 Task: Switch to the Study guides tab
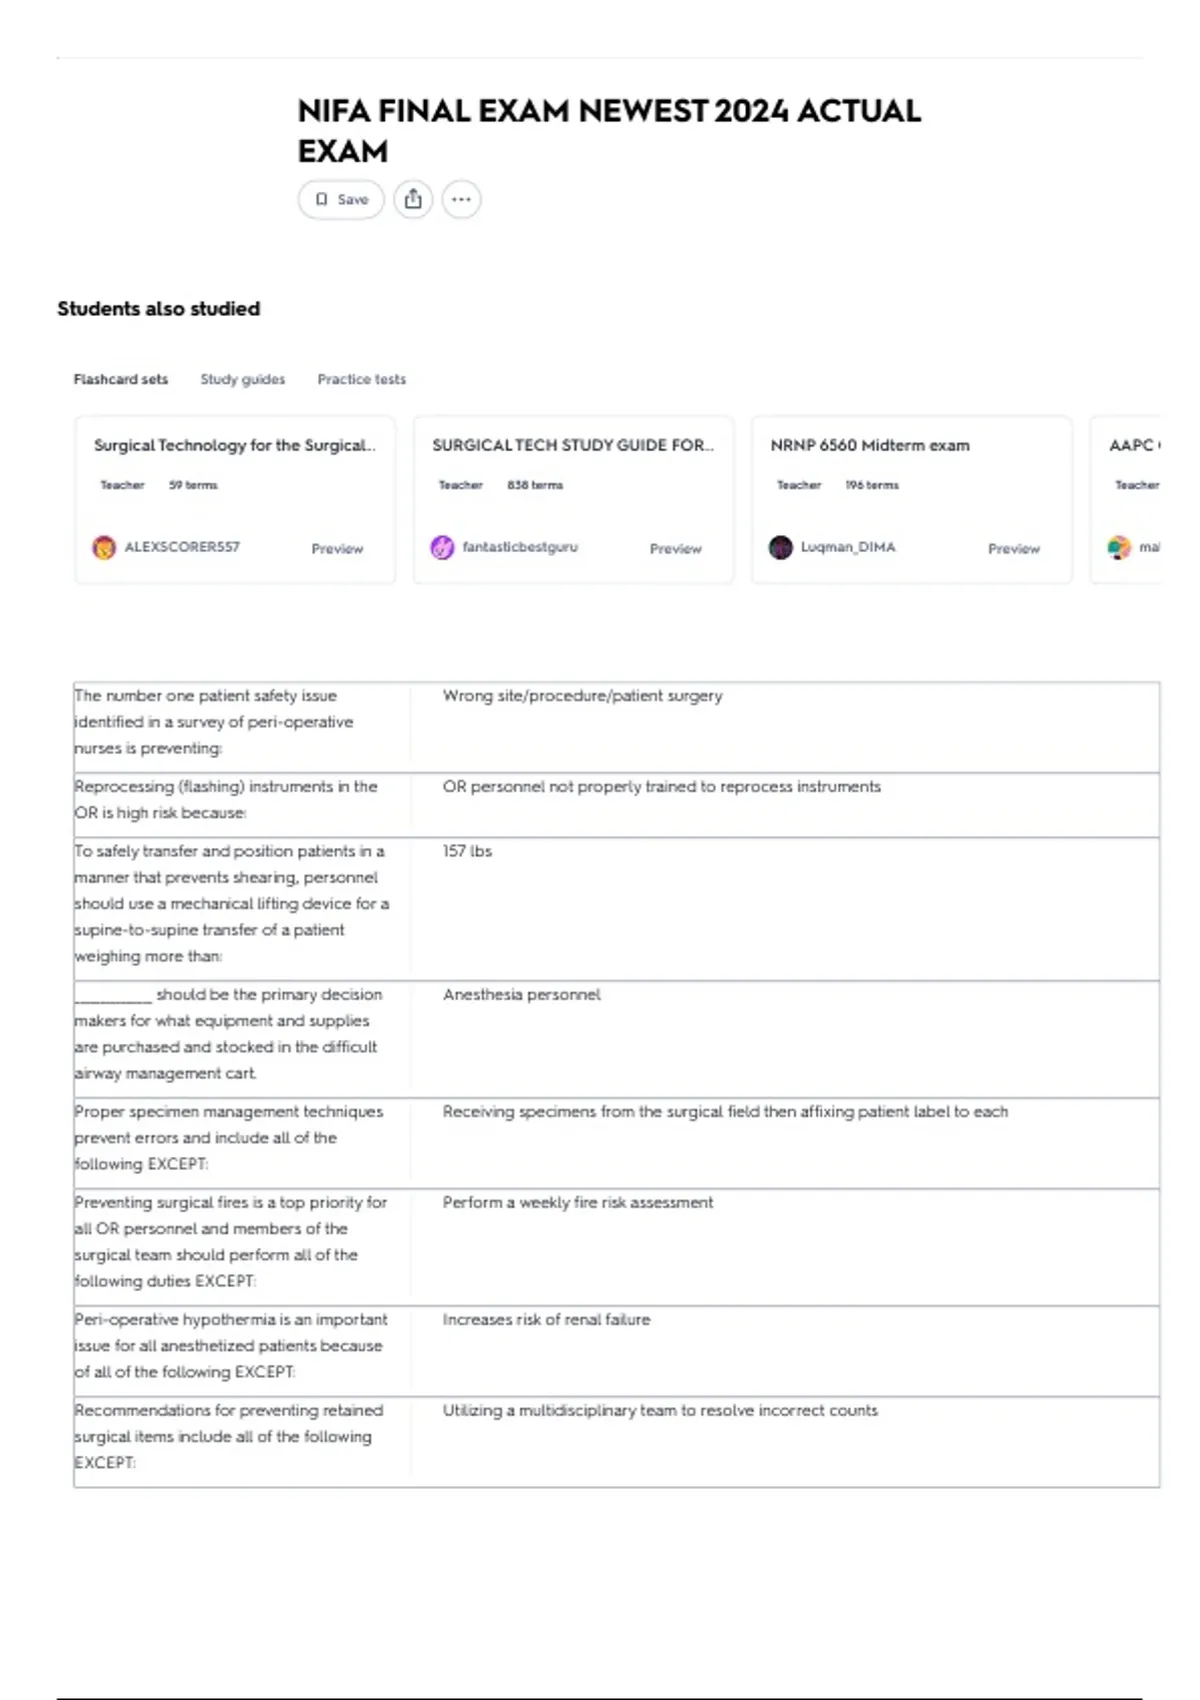tap(243, 379)
